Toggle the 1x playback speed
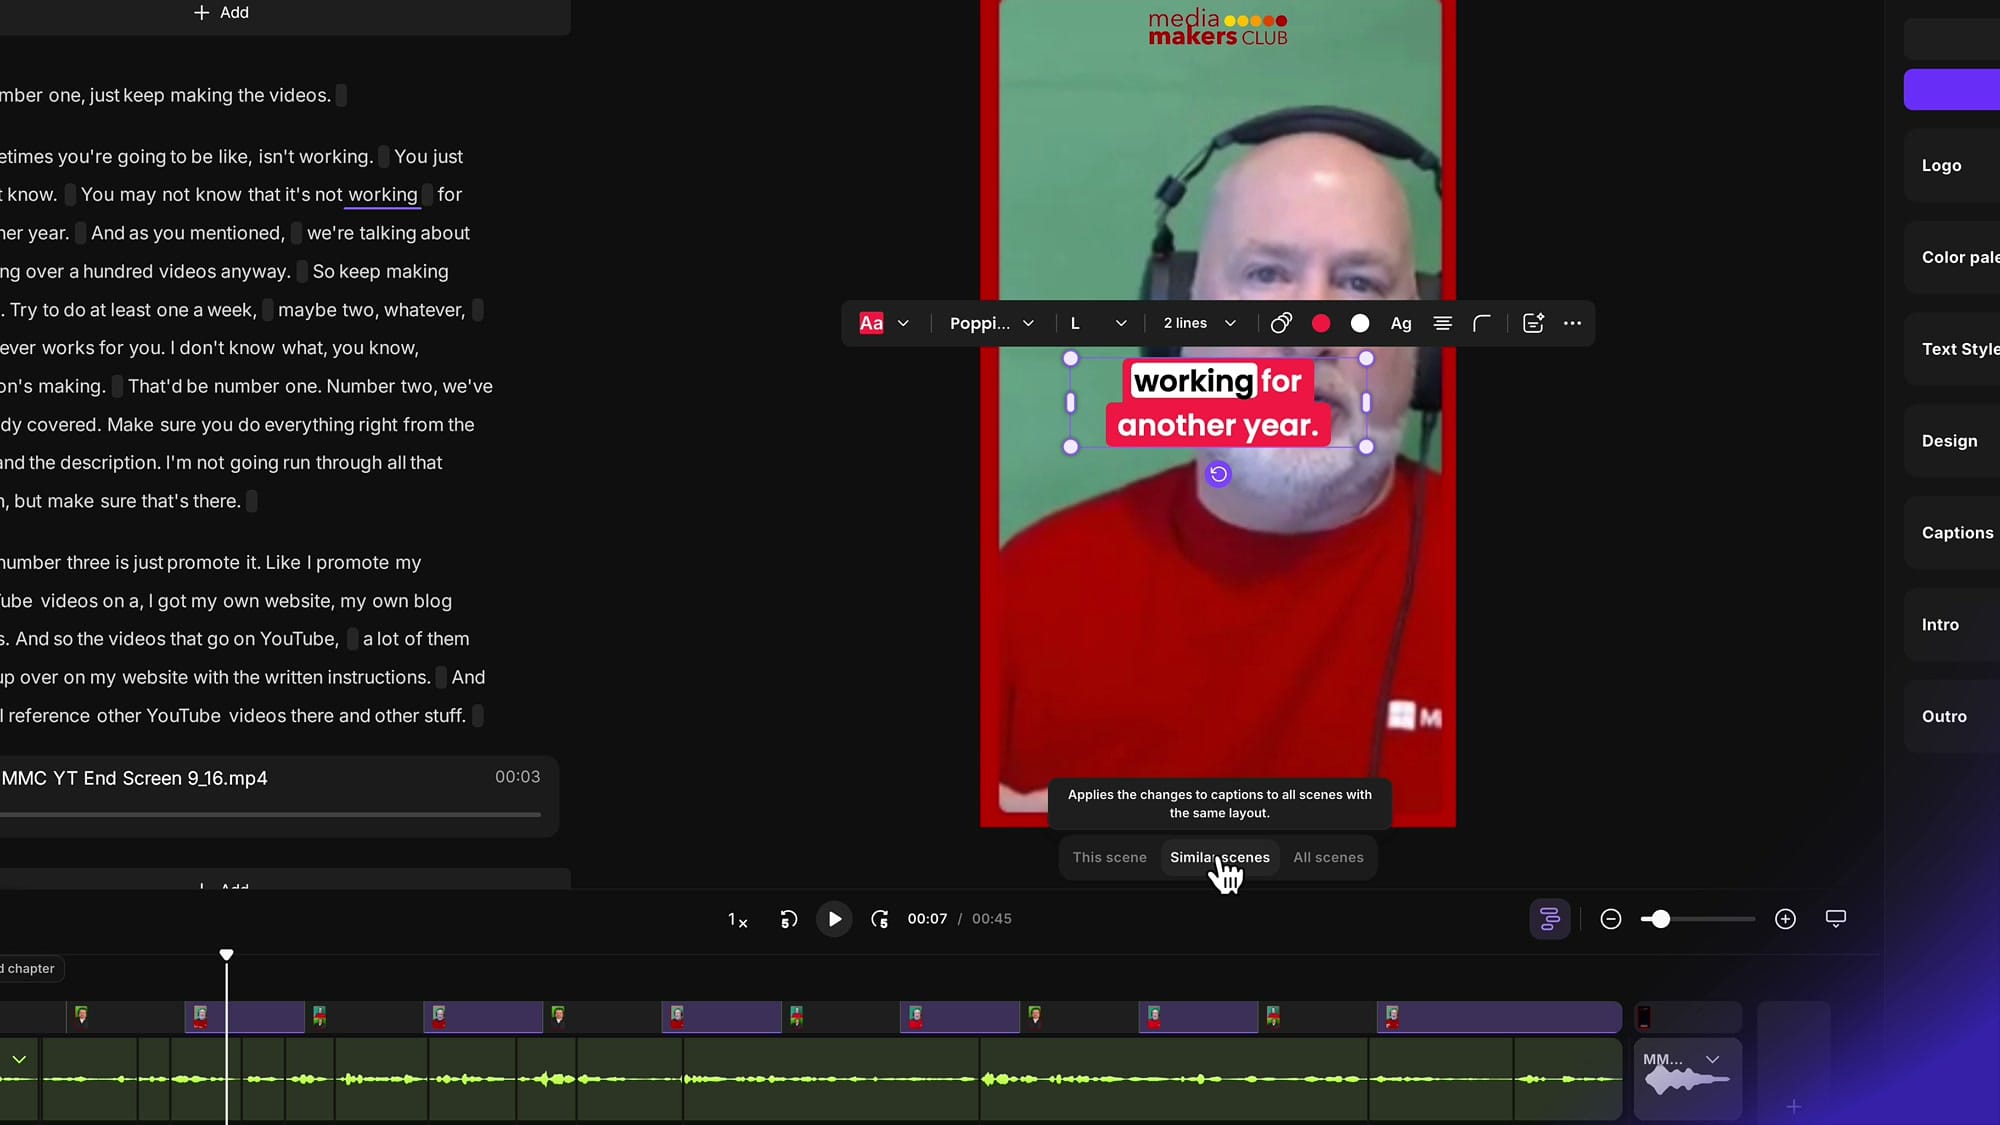Image resolution: width=2000 pixels, height=1125 pixels. pos(737,919)
